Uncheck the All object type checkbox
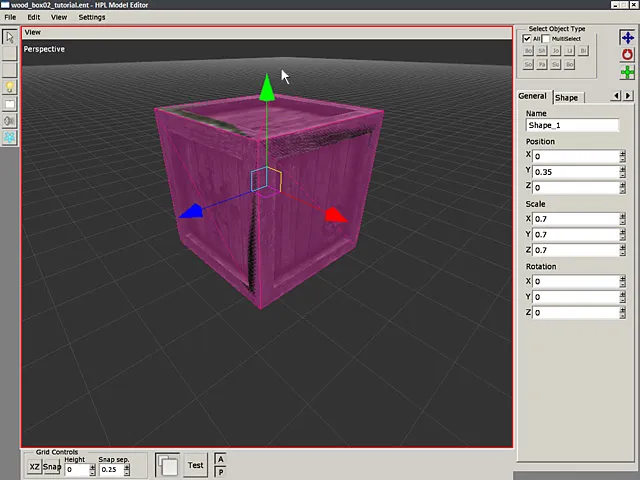Screen dimensions: 640x480 [527, 39]
